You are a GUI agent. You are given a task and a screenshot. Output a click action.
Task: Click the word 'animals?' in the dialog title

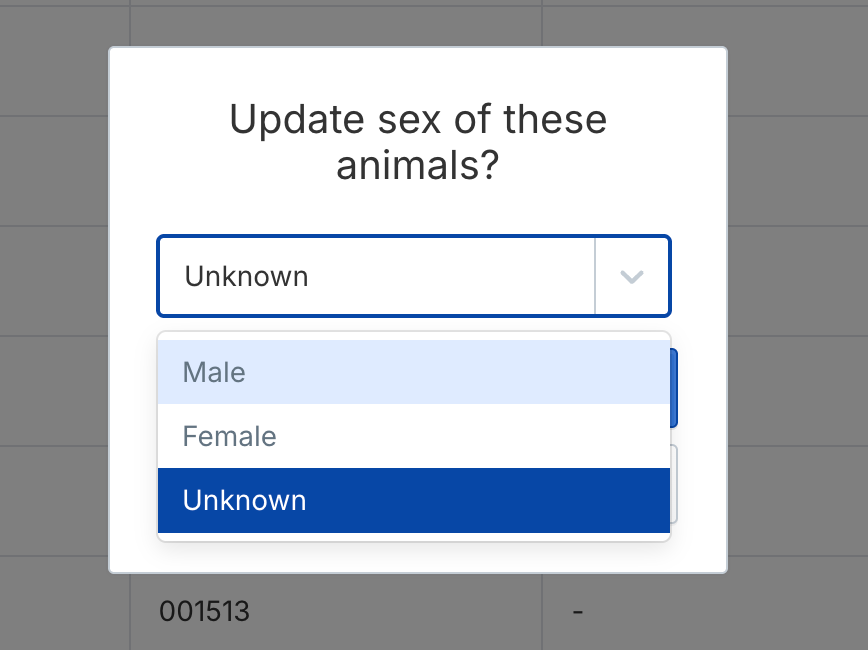click(418, 166)
